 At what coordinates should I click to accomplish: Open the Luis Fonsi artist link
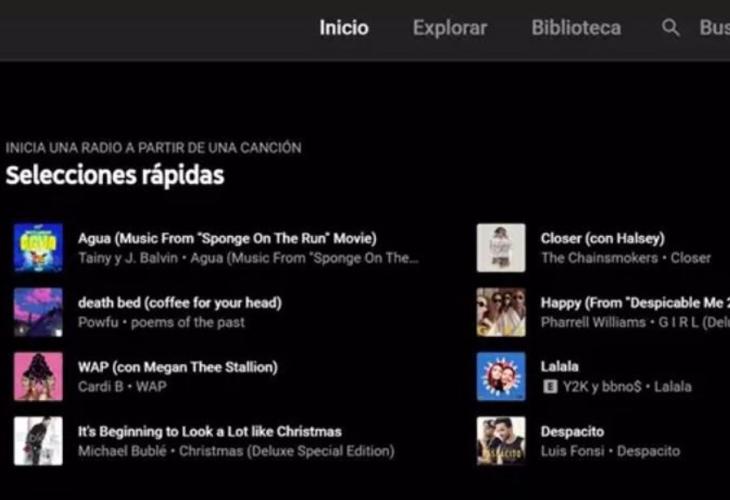coord(573,451)
